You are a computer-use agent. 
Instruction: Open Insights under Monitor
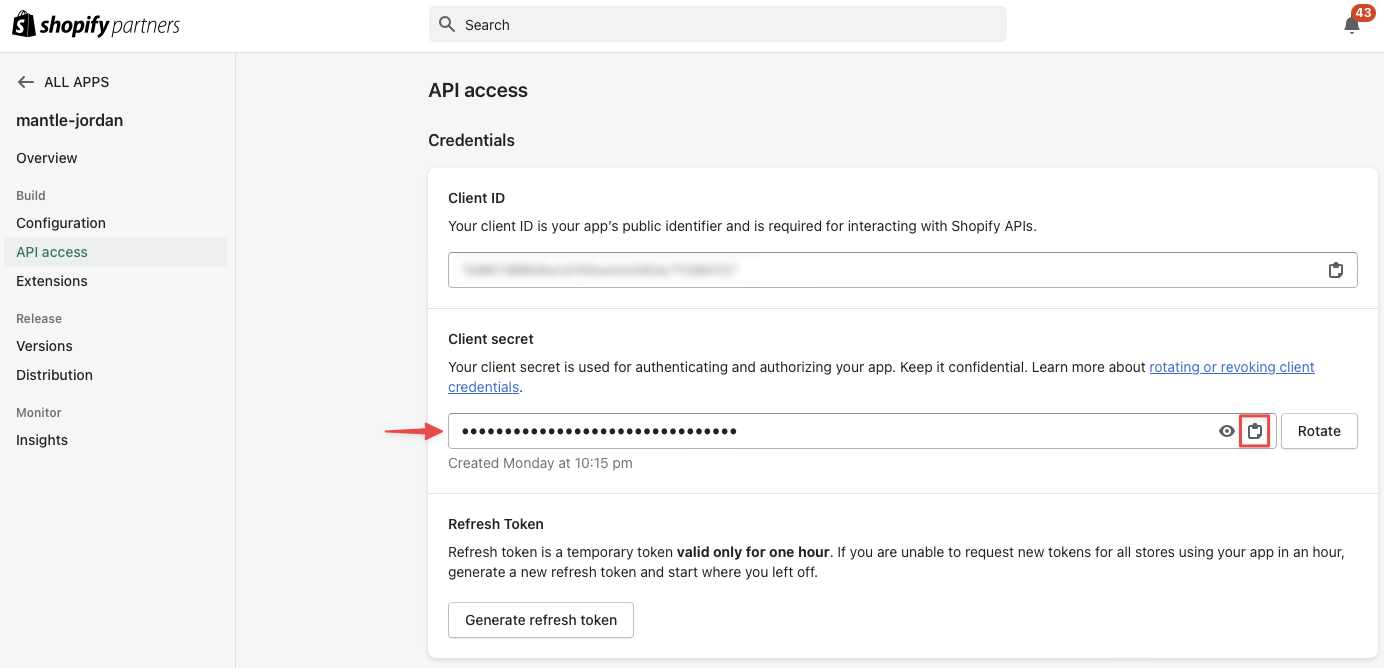click(42, 440)
